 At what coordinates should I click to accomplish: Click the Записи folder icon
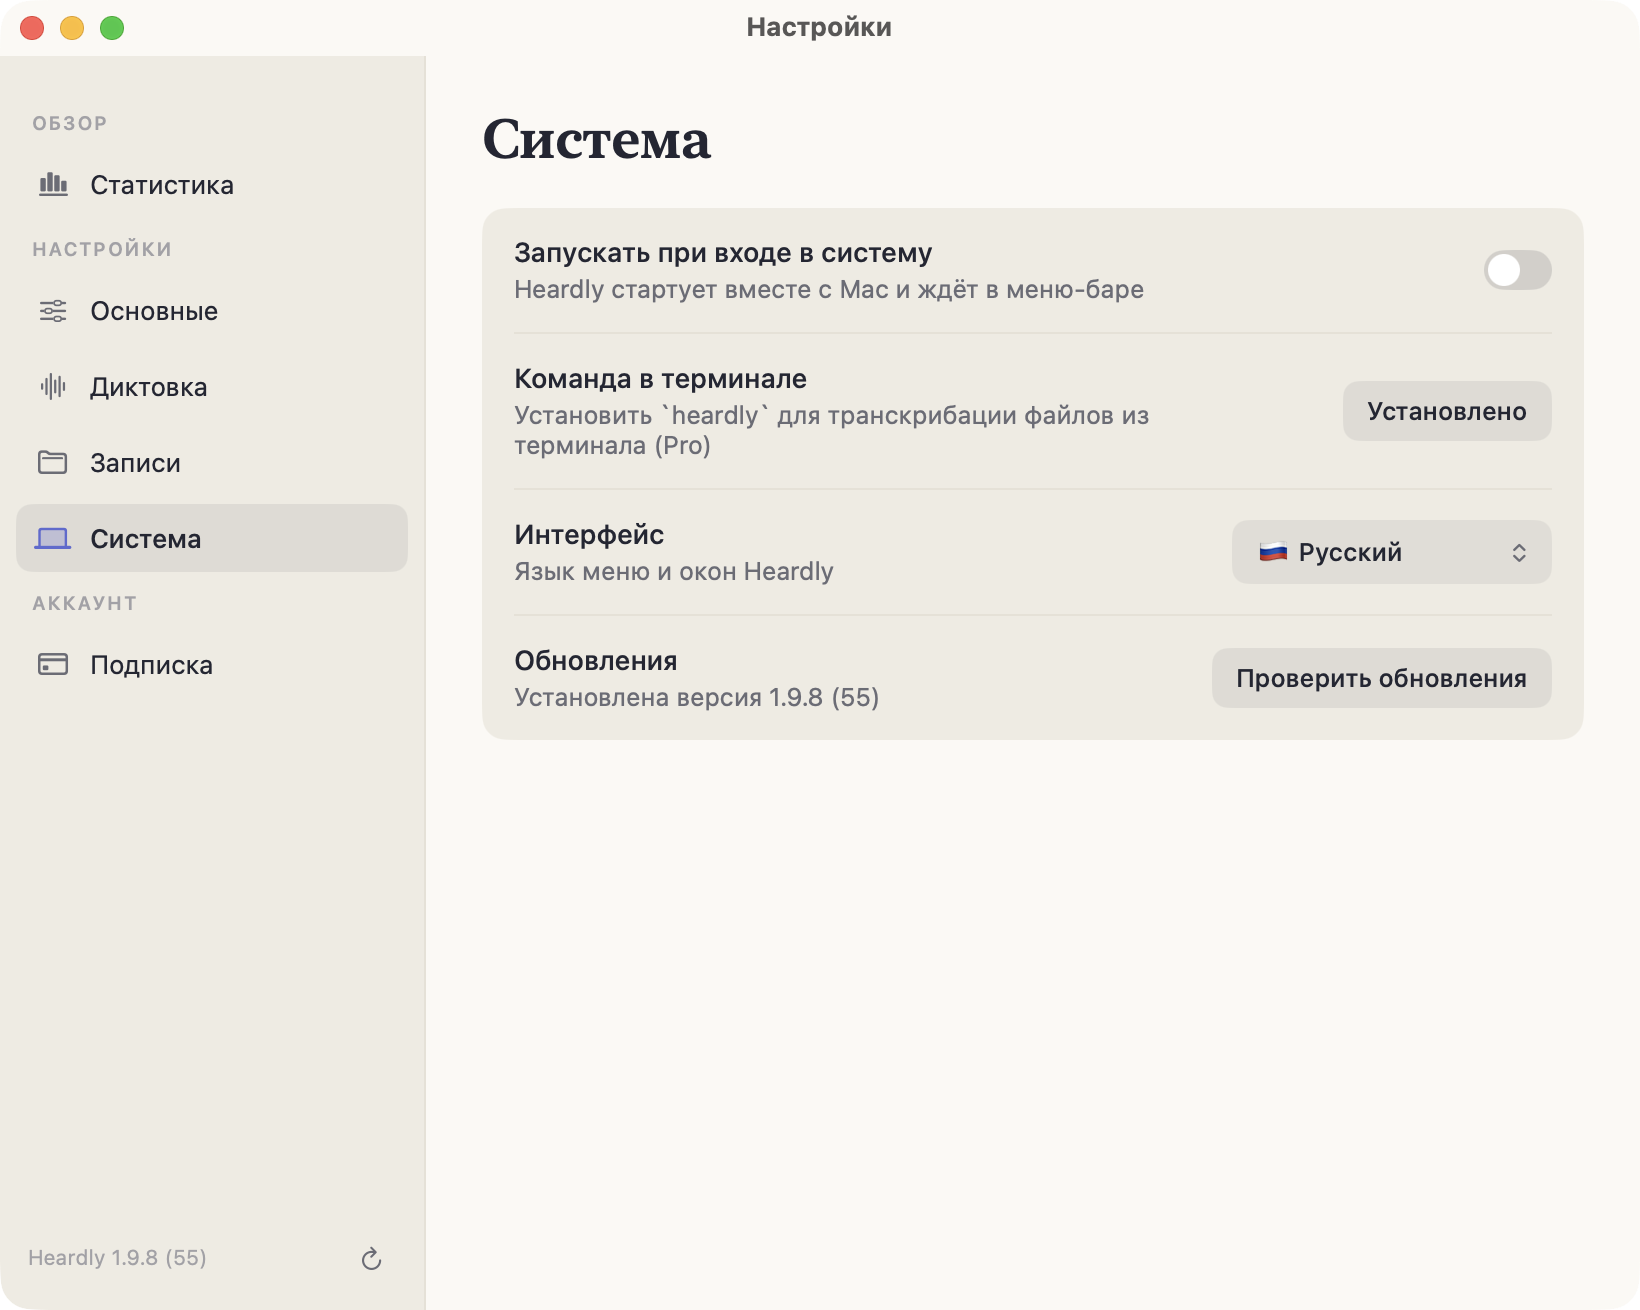click(x=53, y=463)
